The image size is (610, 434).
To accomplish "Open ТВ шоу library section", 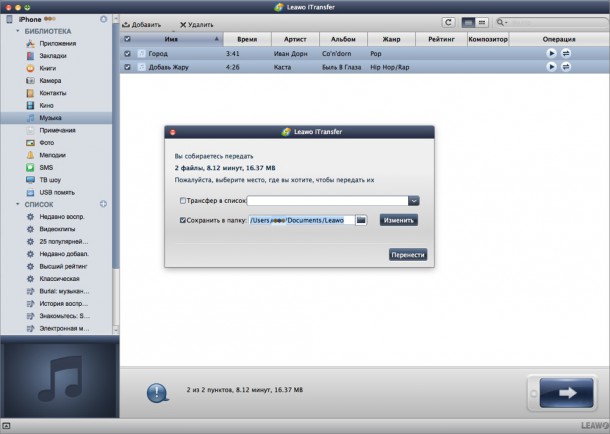I will 50,180.
